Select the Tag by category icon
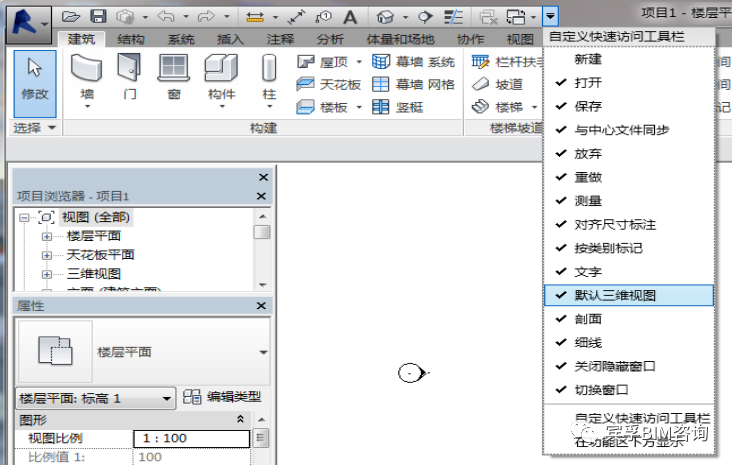This screenshot has width=732, height=465. click(324, 18)
